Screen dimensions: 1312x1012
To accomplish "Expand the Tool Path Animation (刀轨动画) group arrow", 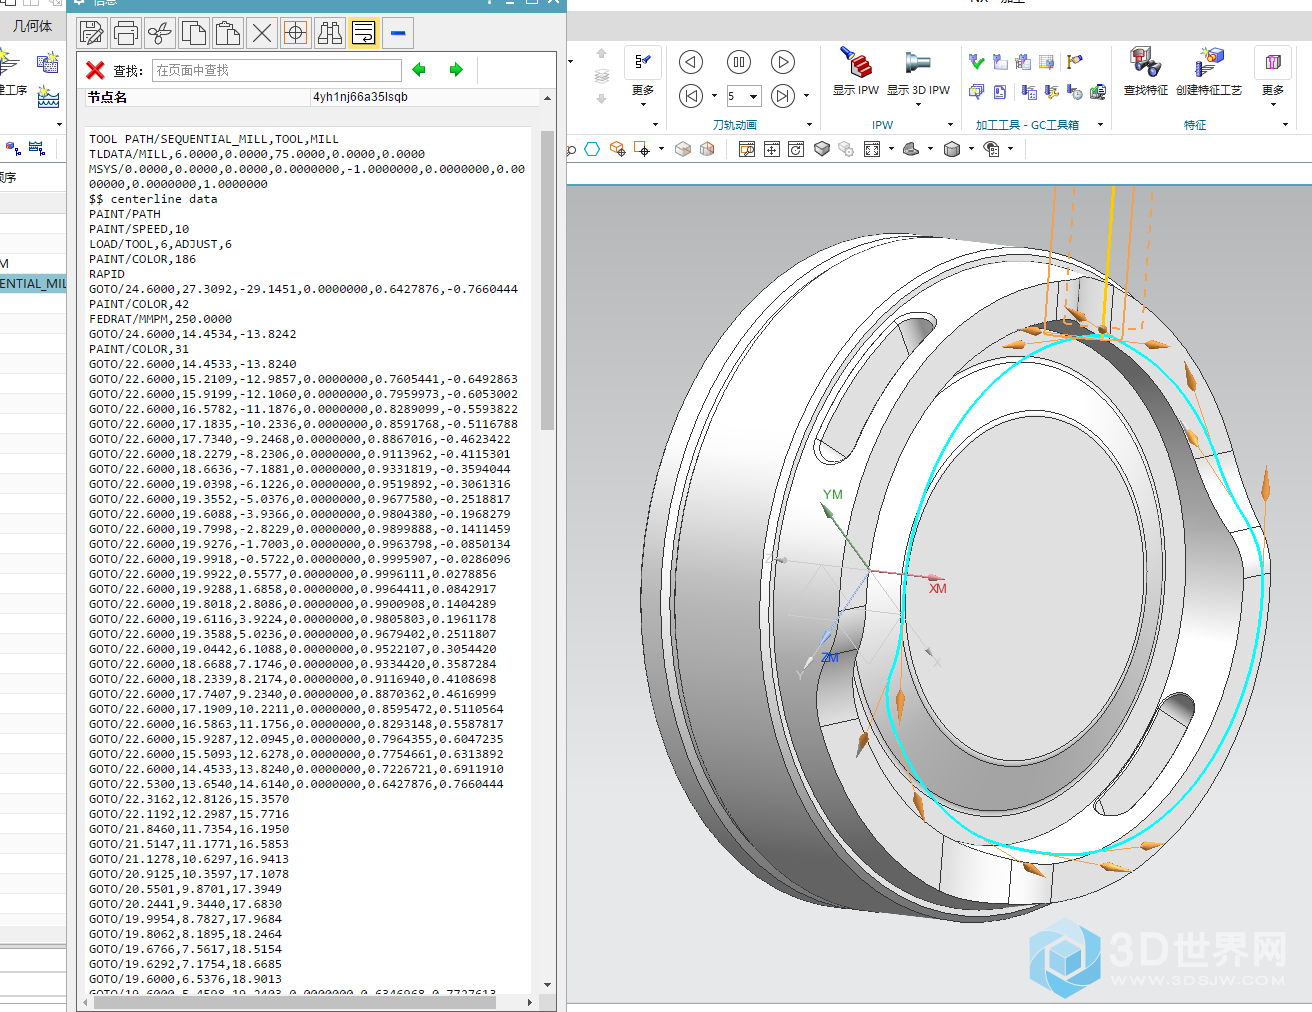I will click(809, 125).
